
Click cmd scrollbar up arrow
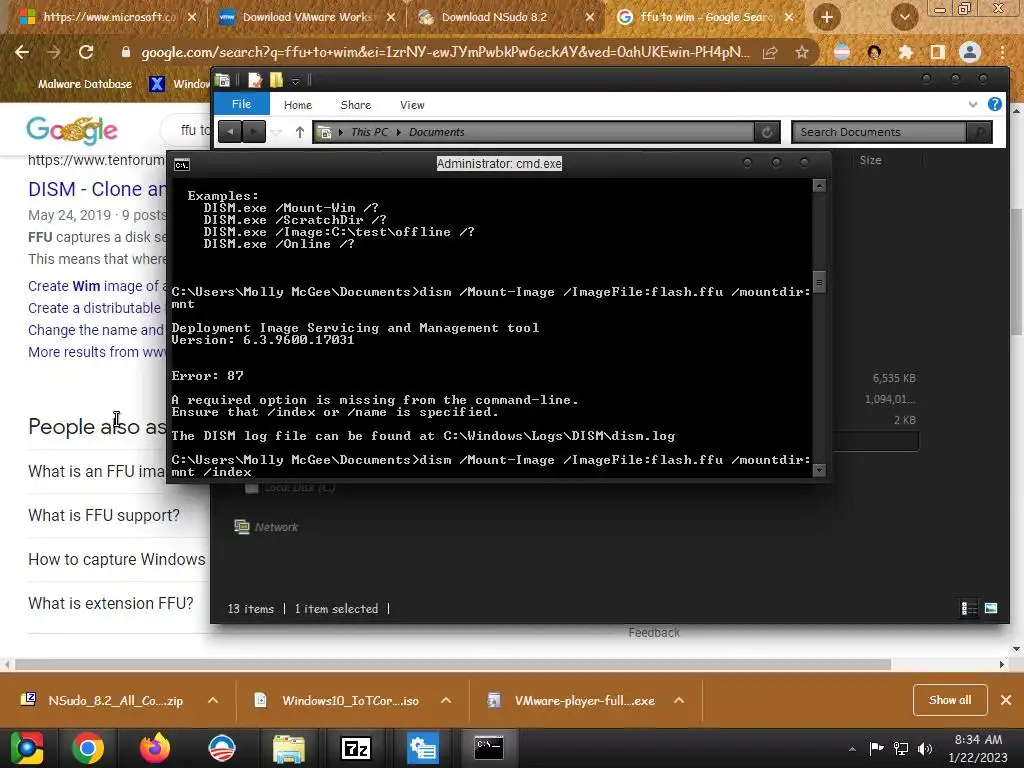pyautogui.click(x=819, y=186)
